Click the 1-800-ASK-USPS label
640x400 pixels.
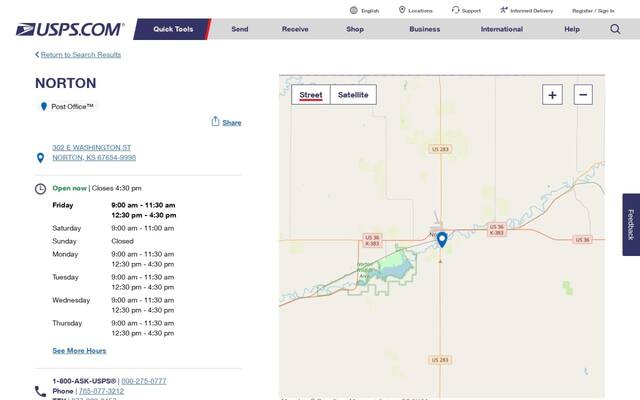pos(84,381)
